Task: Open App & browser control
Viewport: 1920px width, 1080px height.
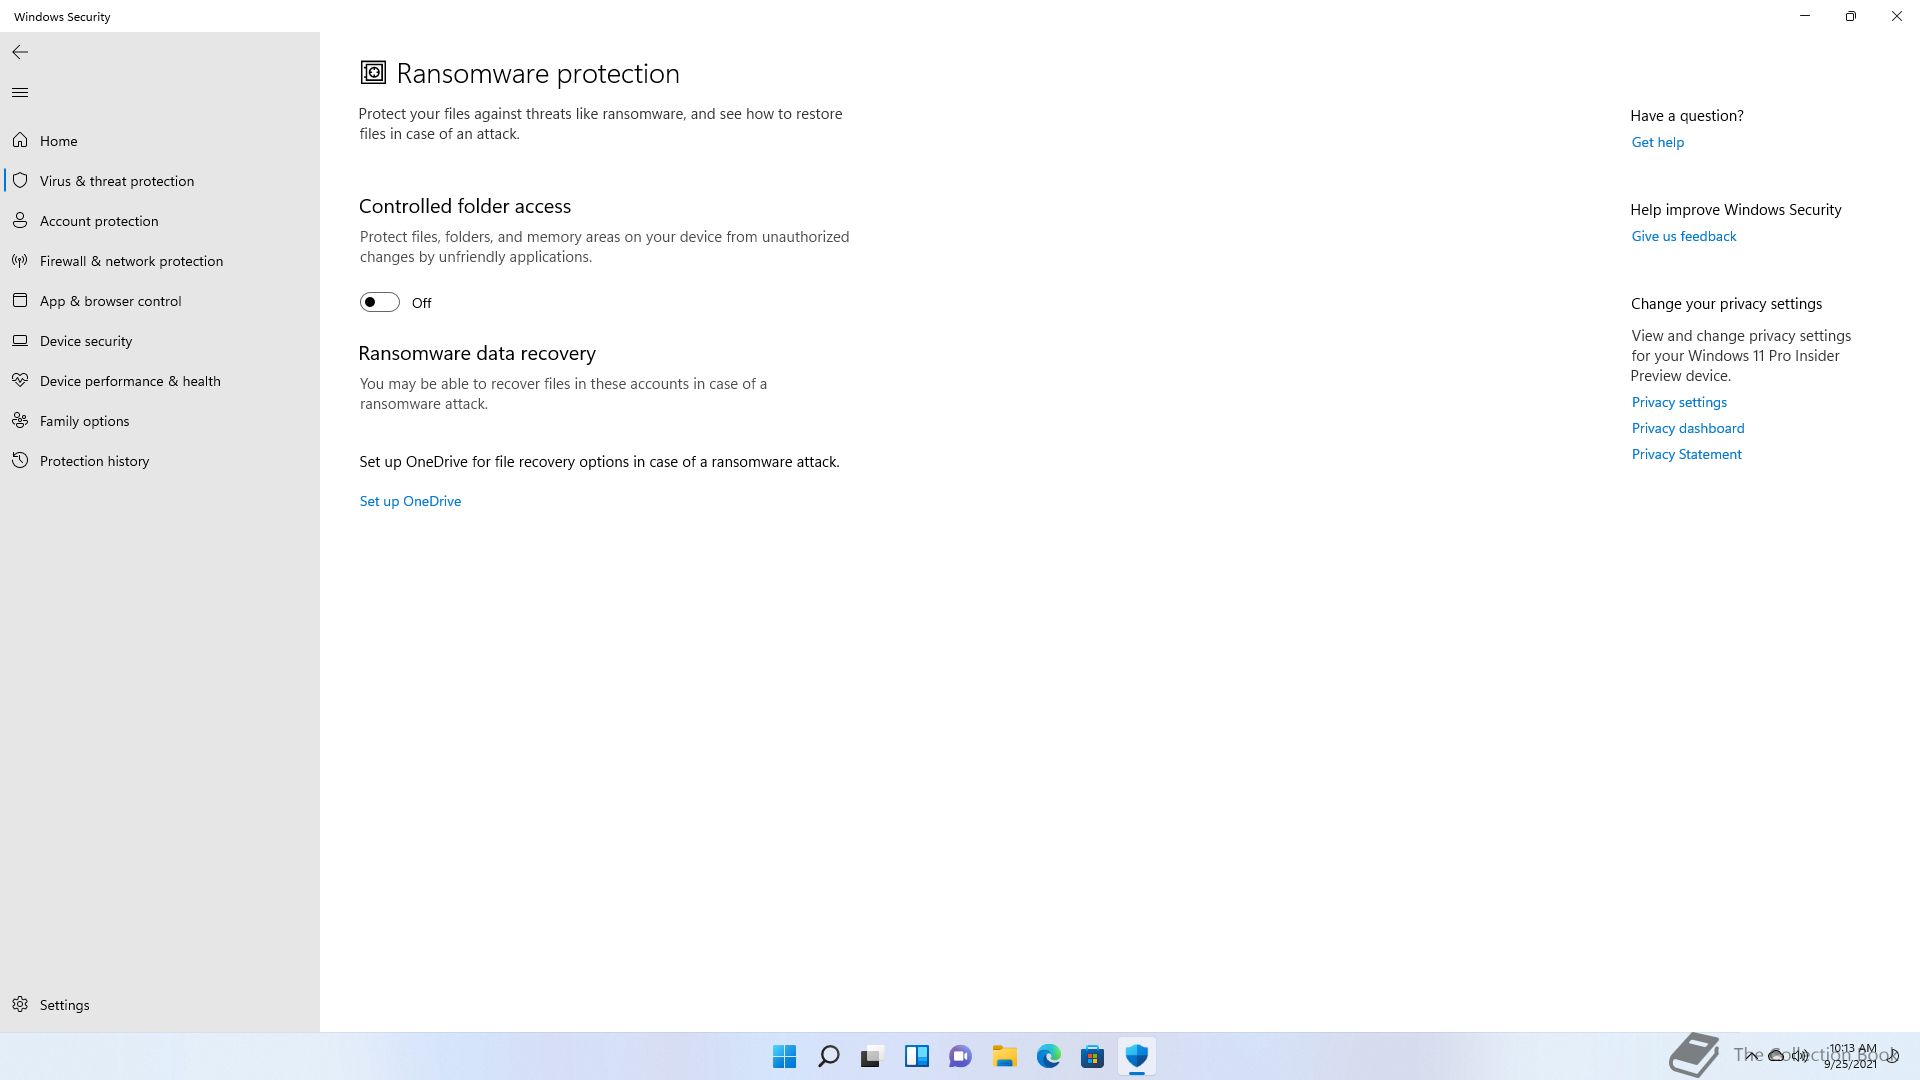Action: [160, 301]
